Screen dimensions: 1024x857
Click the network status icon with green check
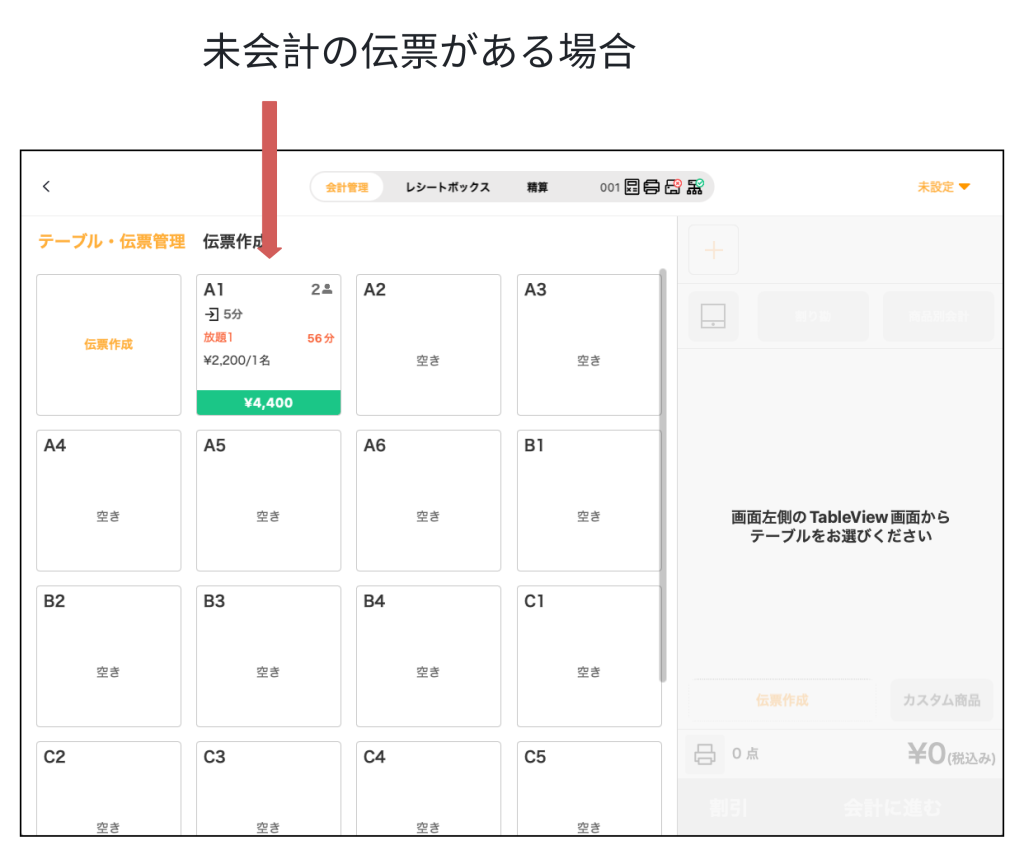click(x=695, y=187)
